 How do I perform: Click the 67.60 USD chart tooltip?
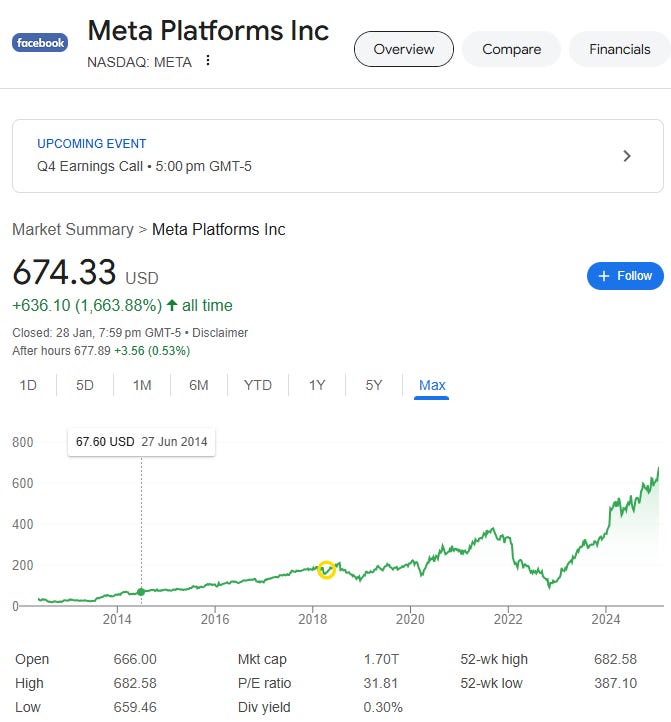coord(141,441)
